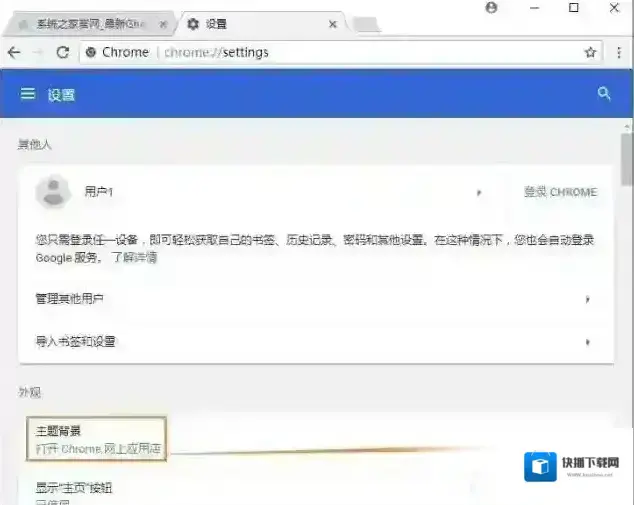This screenshot has width=634, height=505.
Task: Expand the 导入书签和设置 row arrow
Action: click(587, 342)
